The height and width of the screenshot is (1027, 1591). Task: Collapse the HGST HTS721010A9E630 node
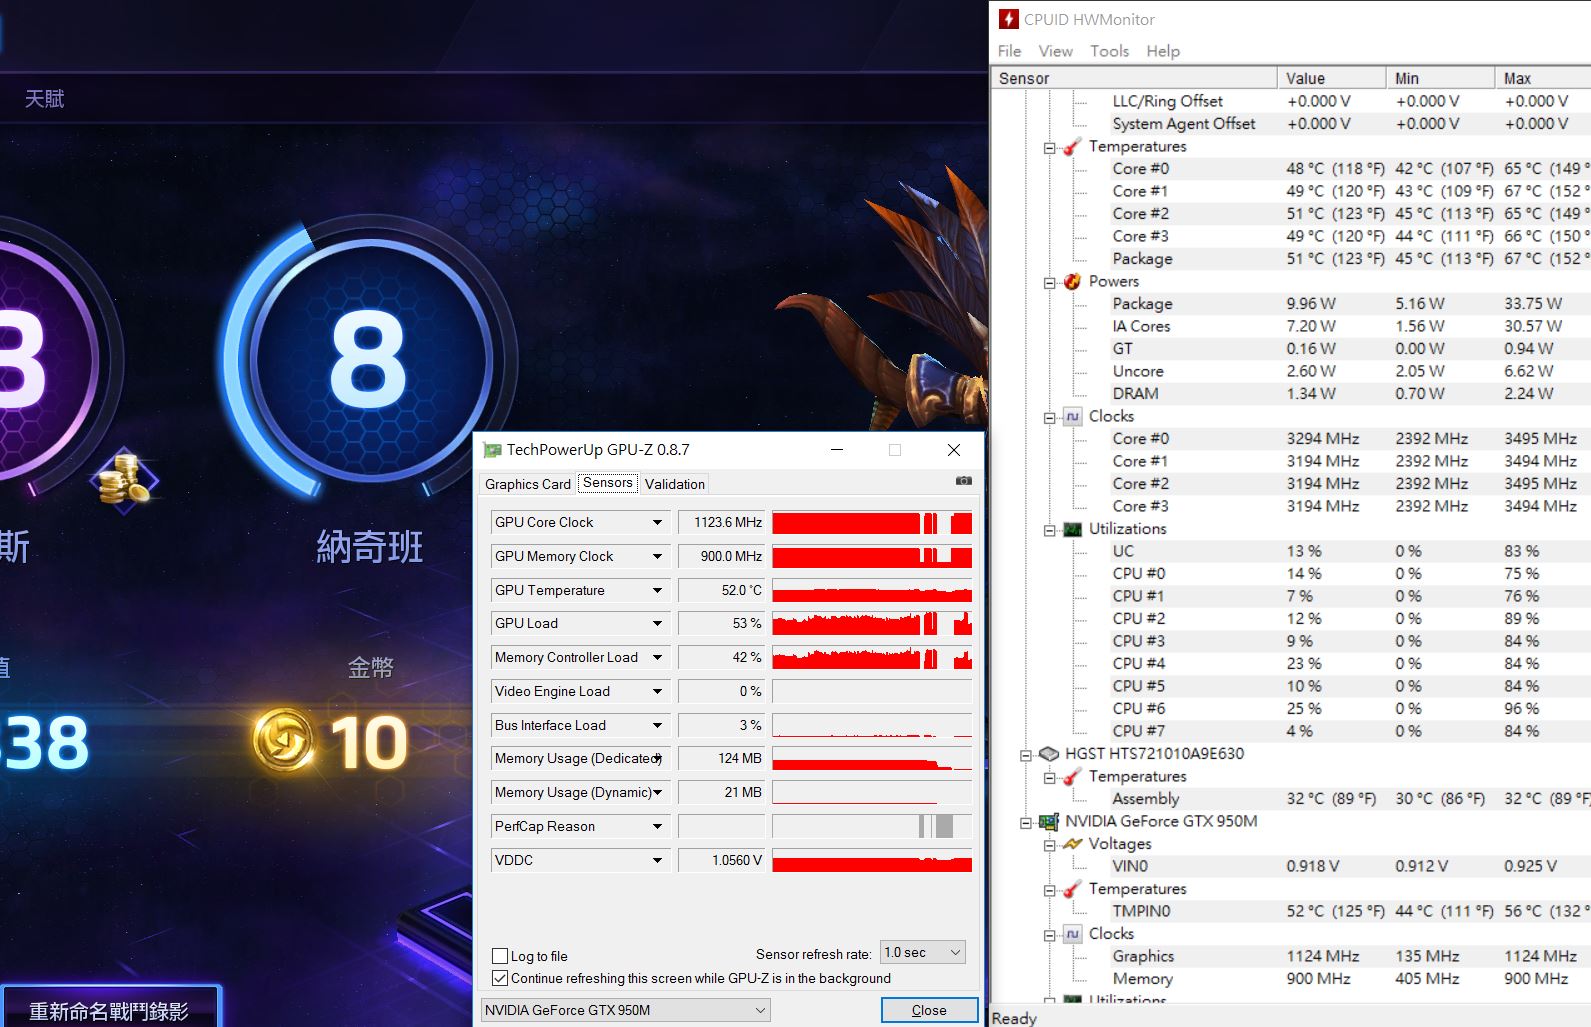tap(1026, 755)
